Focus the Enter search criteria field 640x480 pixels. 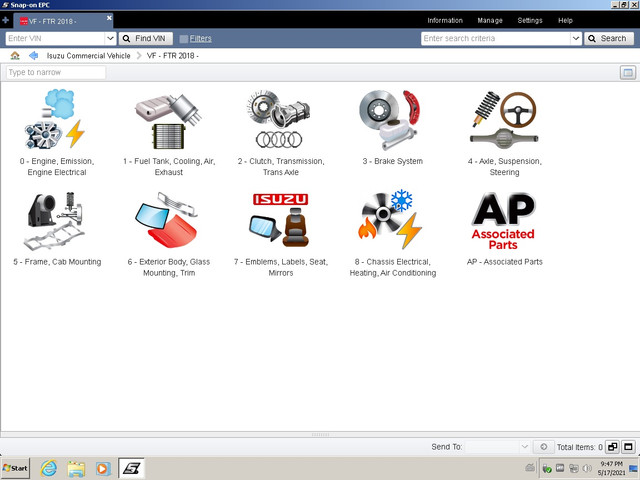pos(496,38)
